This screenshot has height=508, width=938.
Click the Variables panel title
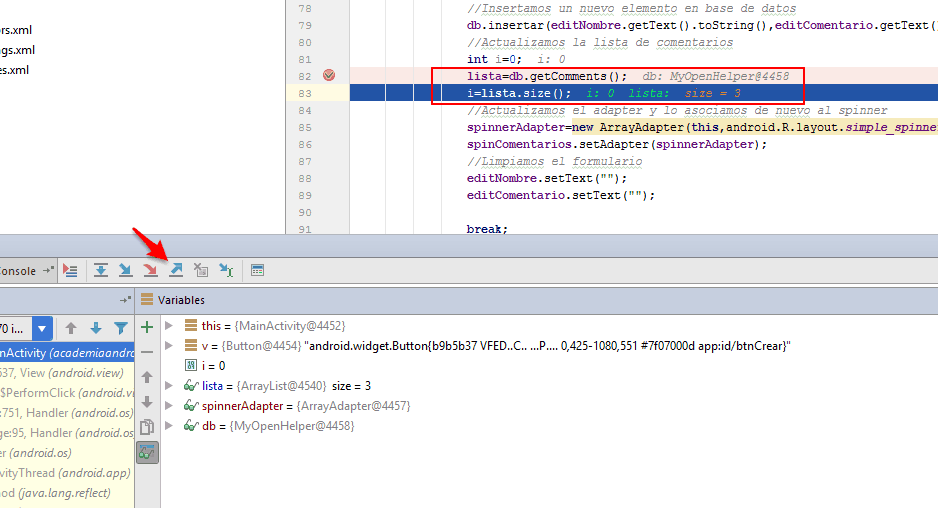coord(181,300)
